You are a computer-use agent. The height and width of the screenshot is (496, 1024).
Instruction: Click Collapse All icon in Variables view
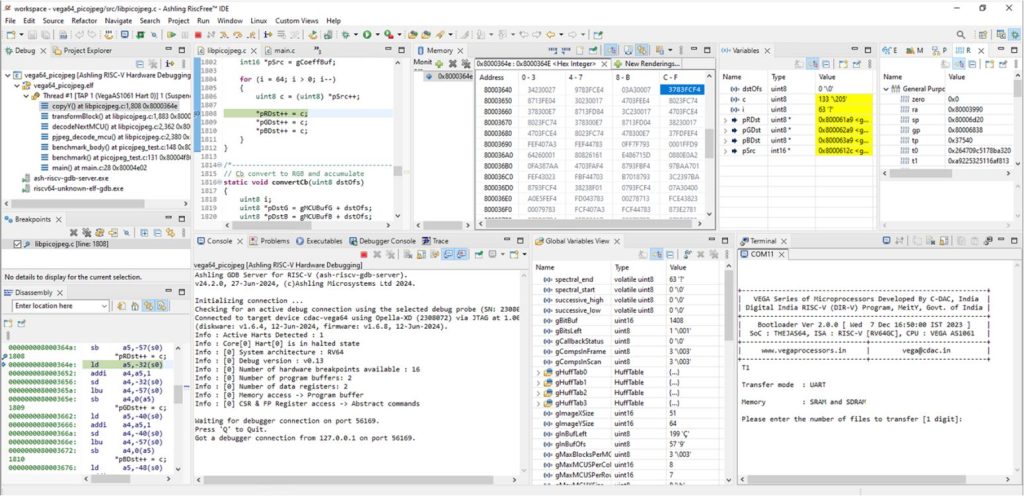coord(825,64)
